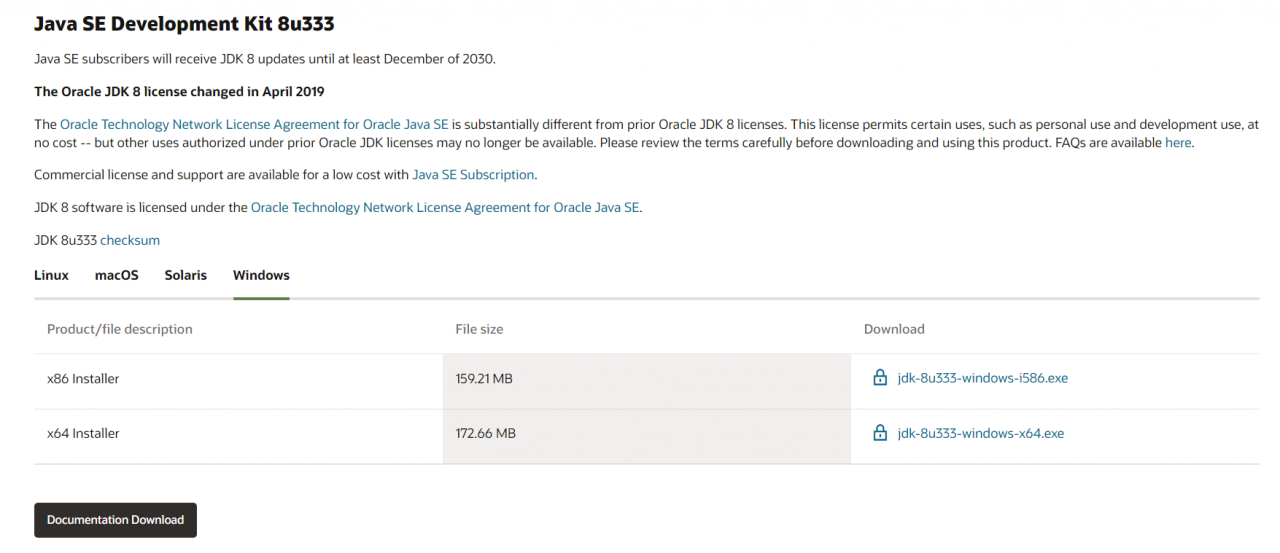The width and height of the screenshot is (1280, 553).
Task: Open the license agreement link starting the first paragraph
Action: coord(254,124)
